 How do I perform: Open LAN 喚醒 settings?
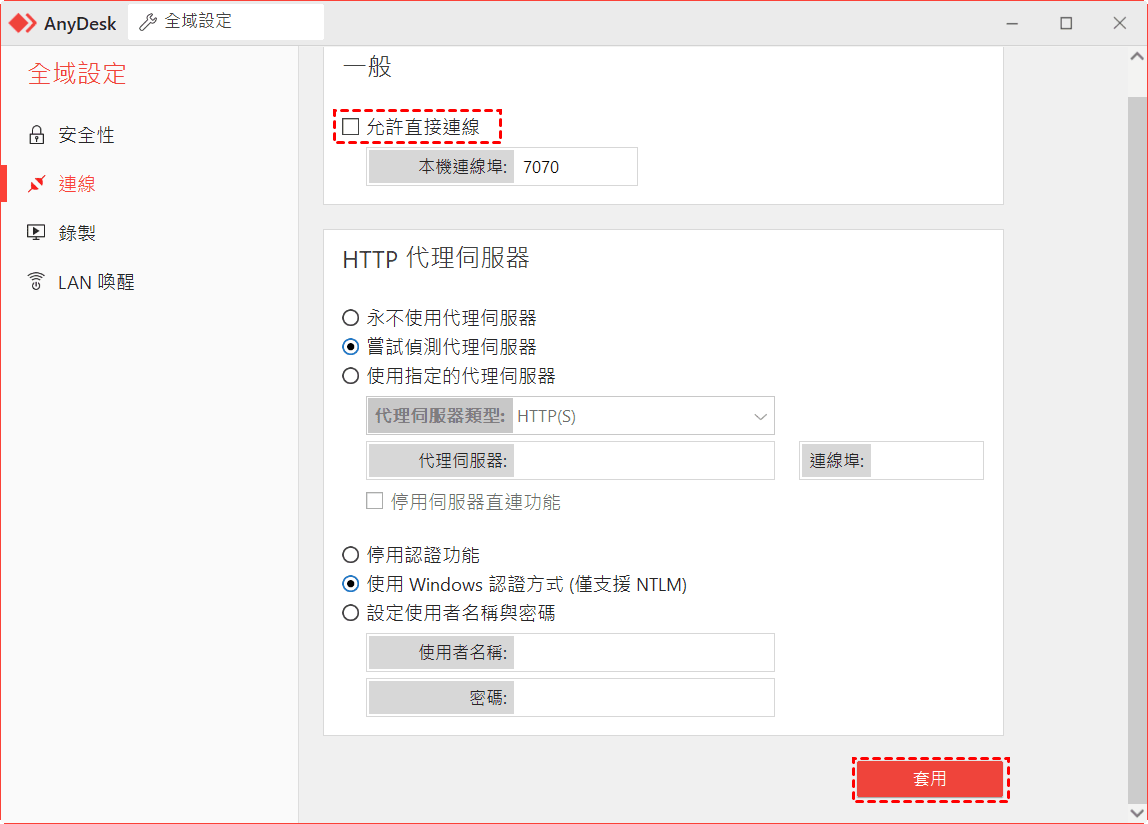point(96,282)
